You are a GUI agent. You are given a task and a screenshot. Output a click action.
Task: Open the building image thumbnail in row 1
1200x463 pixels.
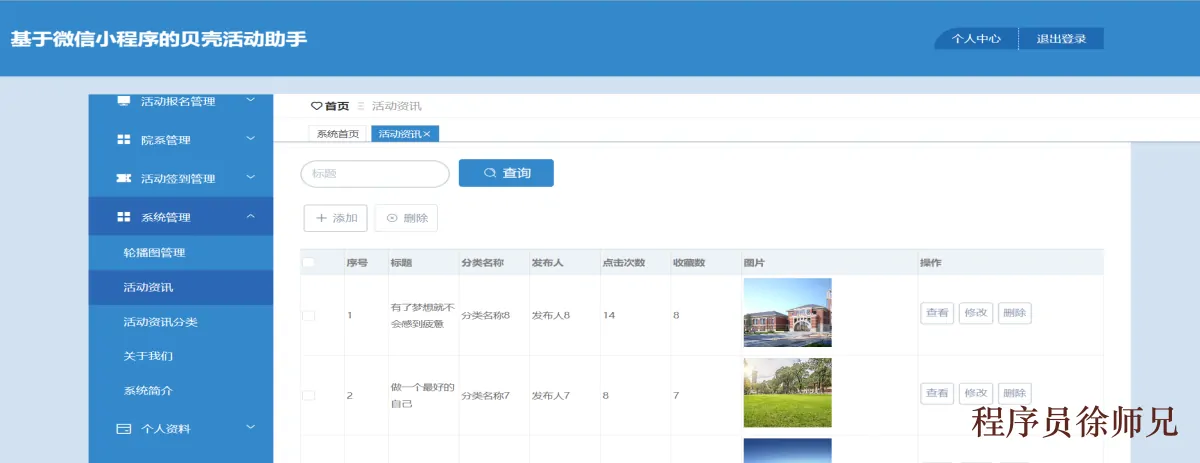click(x=788, y=313)
